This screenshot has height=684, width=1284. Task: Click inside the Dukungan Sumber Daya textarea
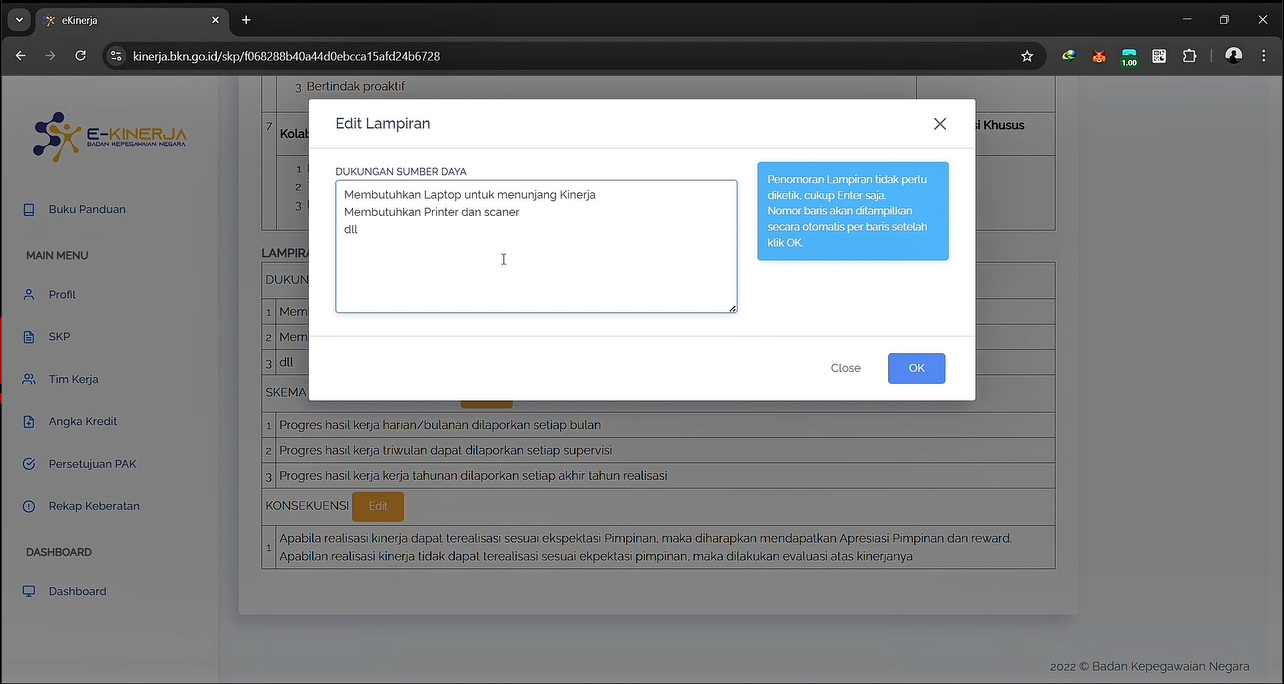536,260
